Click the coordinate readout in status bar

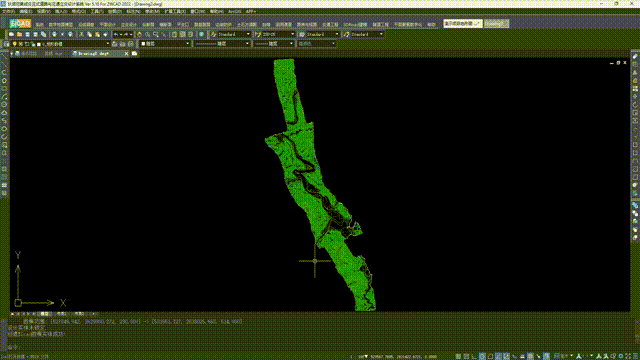coord(403,356)
